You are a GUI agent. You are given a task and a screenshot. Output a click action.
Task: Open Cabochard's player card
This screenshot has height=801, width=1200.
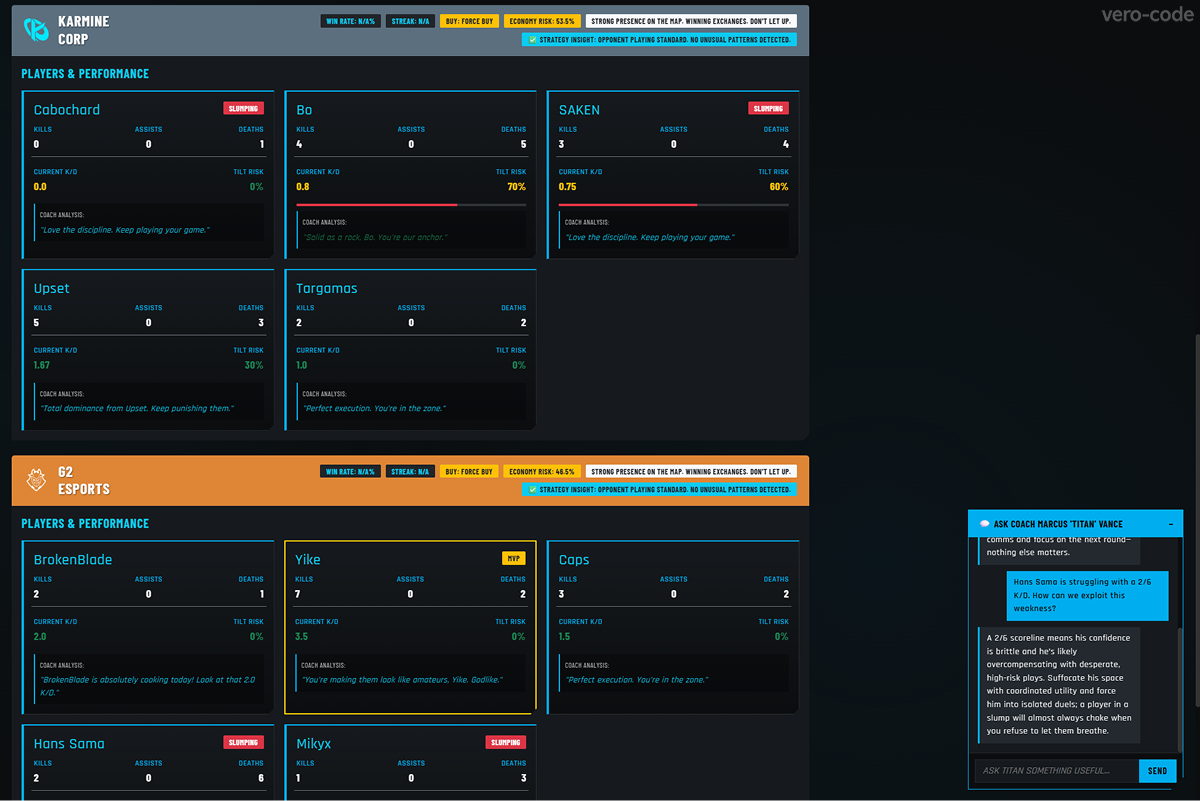148,175
